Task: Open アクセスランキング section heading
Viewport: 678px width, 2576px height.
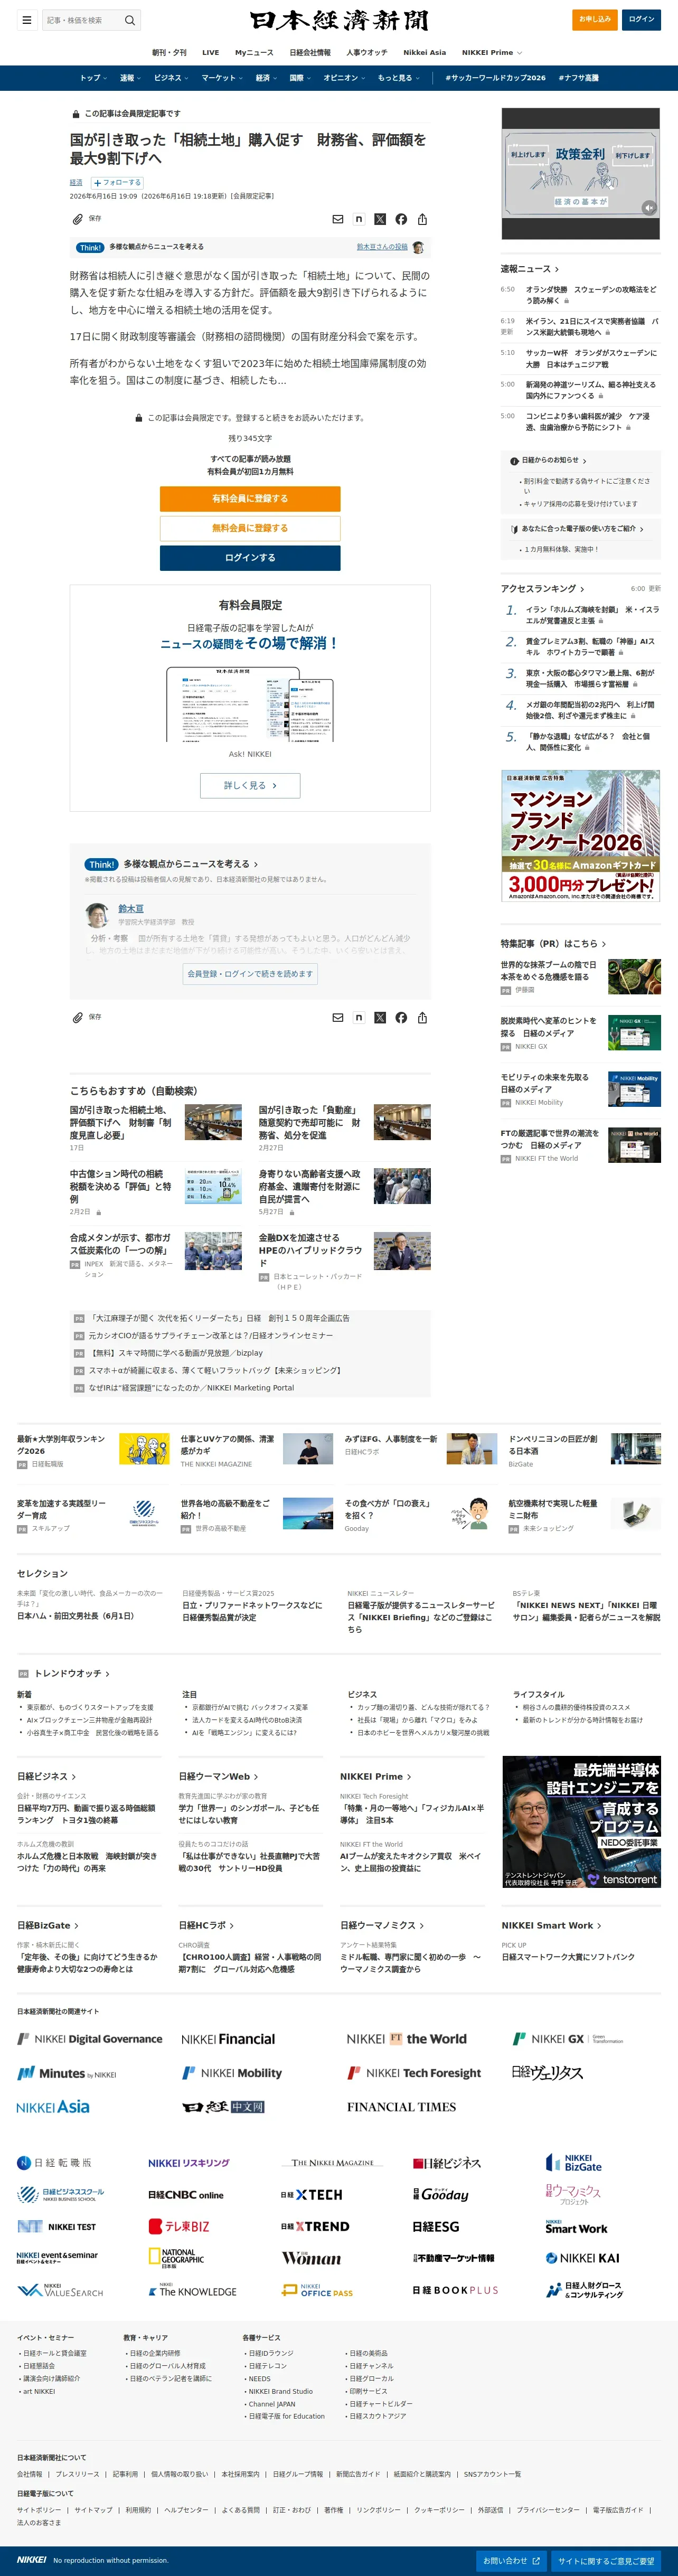Action: [542, 589]
